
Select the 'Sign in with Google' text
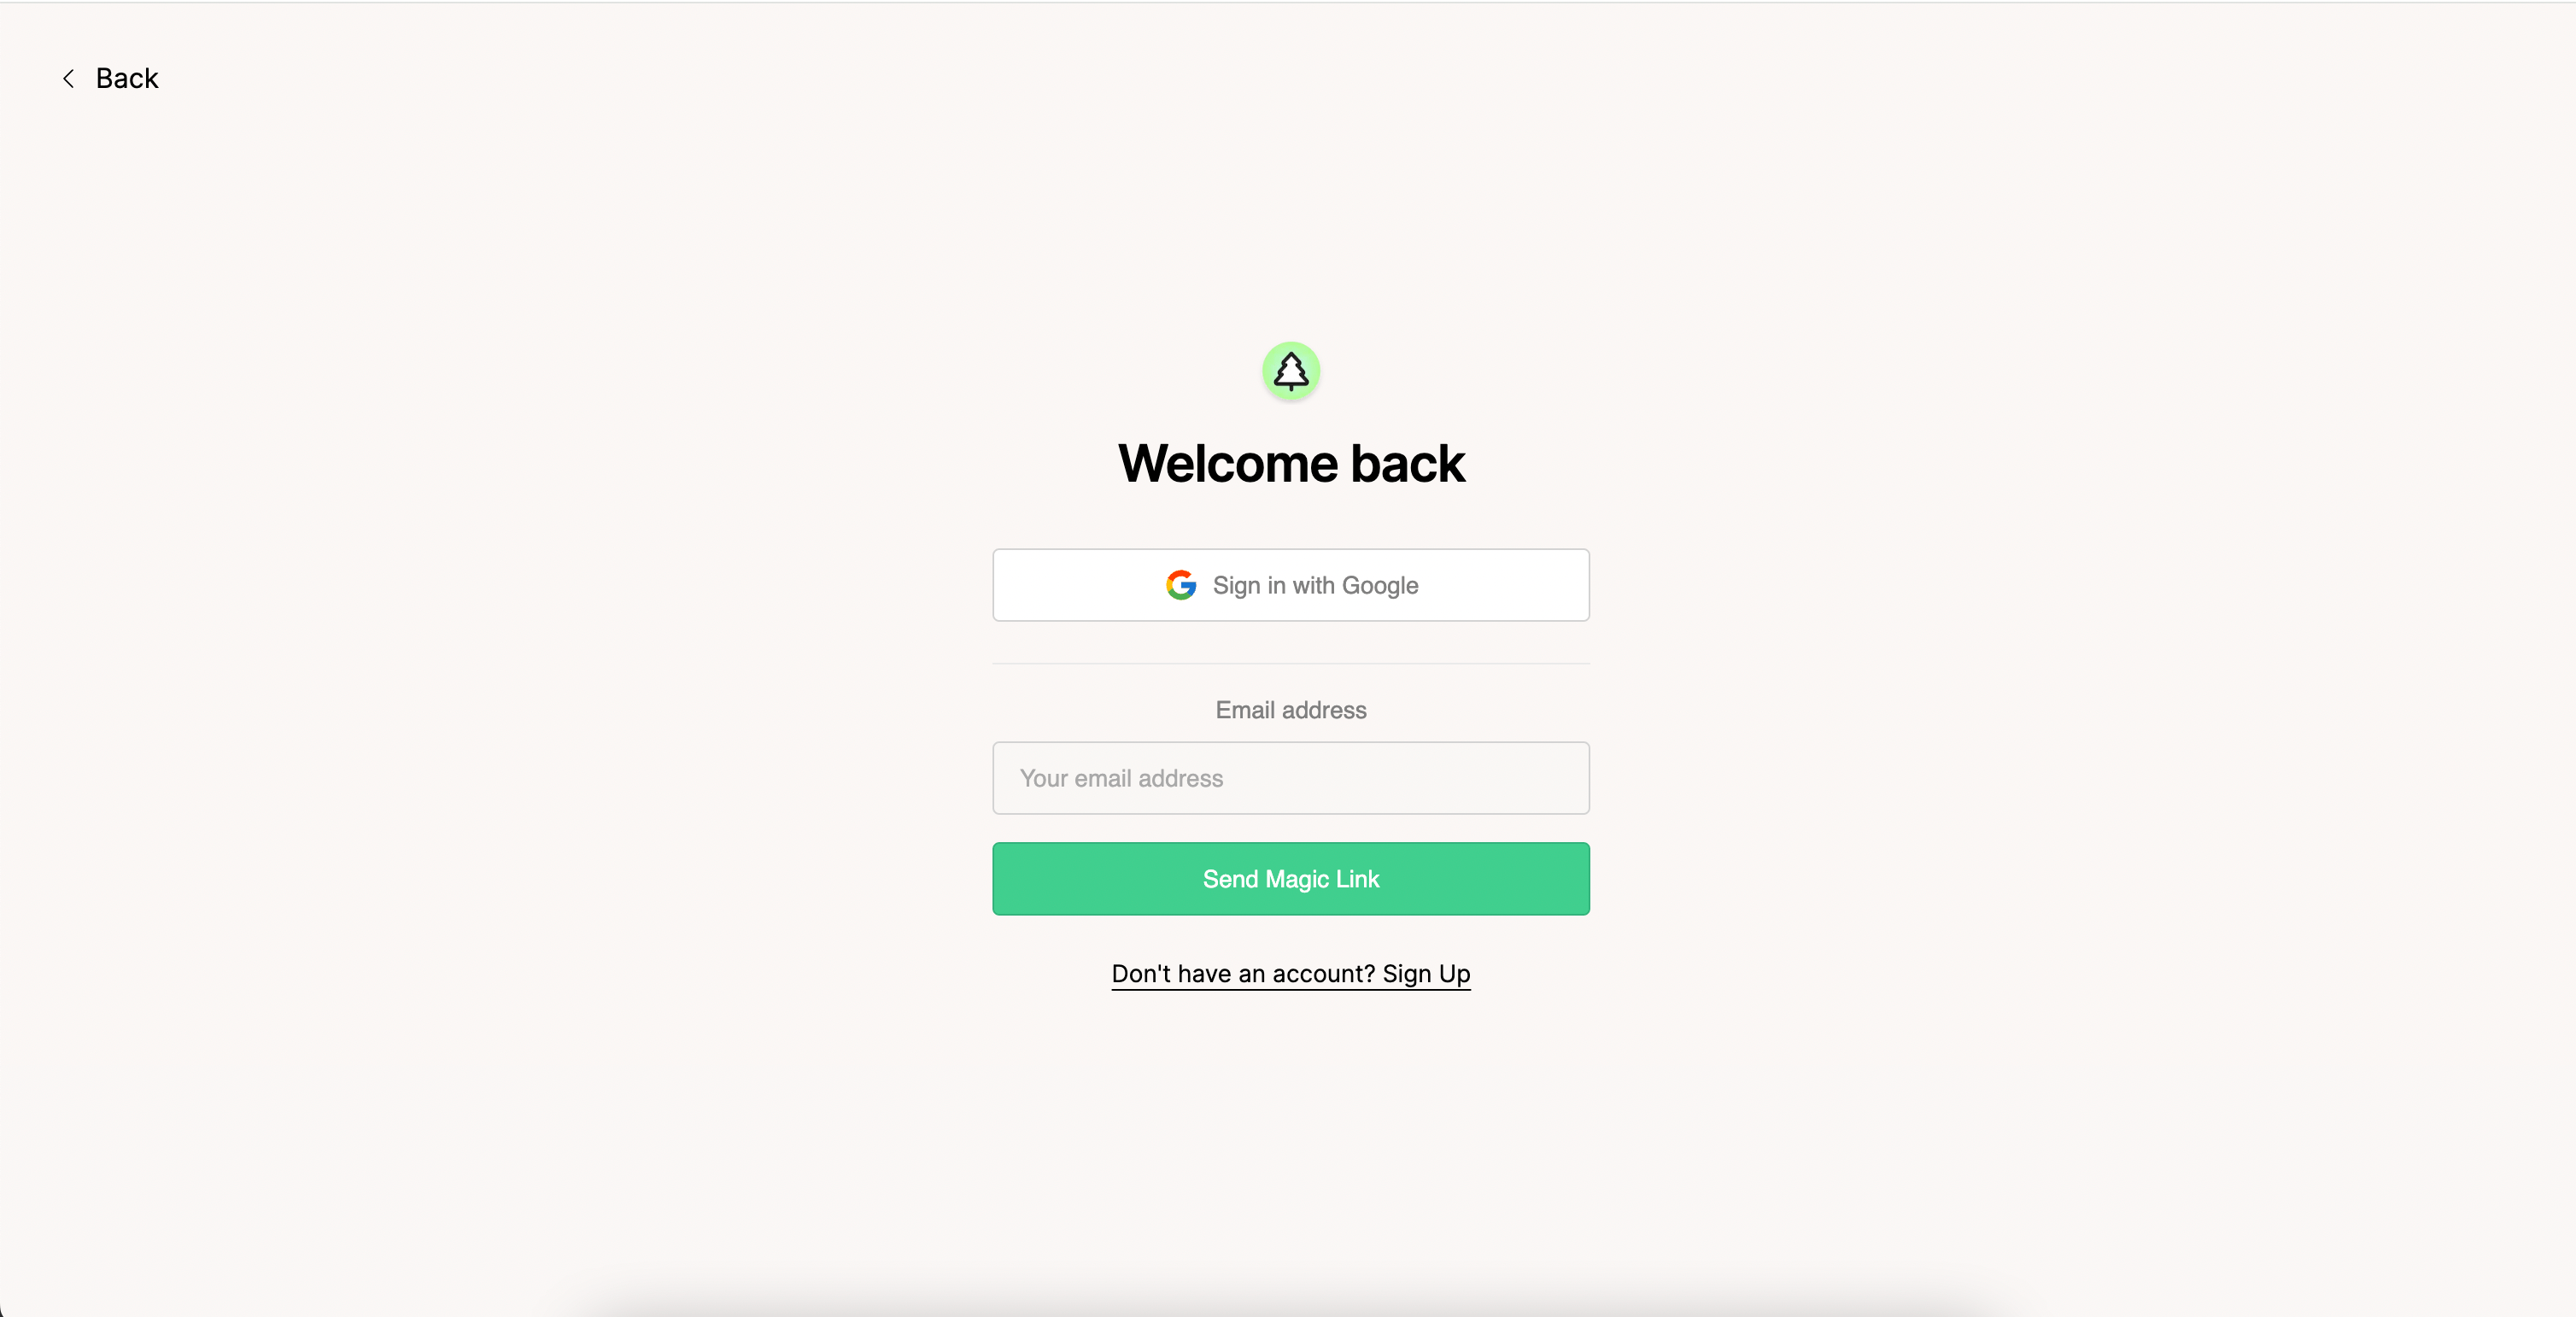click(x=1315, y=585)
